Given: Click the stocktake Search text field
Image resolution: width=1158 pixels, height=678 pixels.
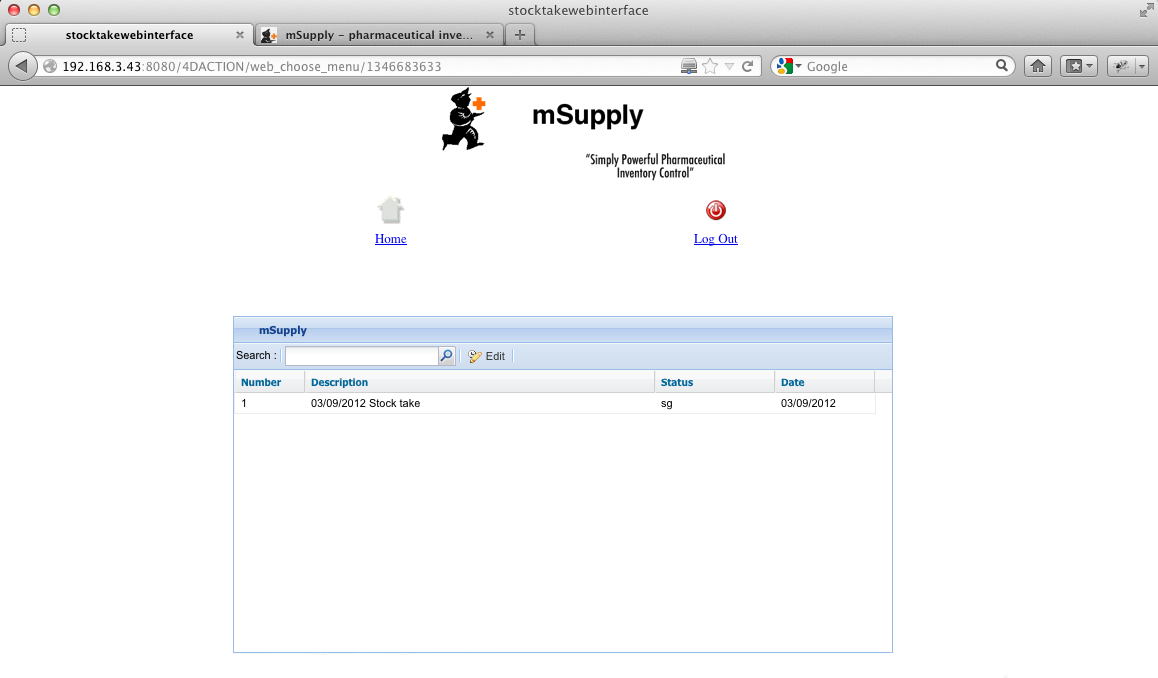Looking at the screenshot, I should 362,356.
